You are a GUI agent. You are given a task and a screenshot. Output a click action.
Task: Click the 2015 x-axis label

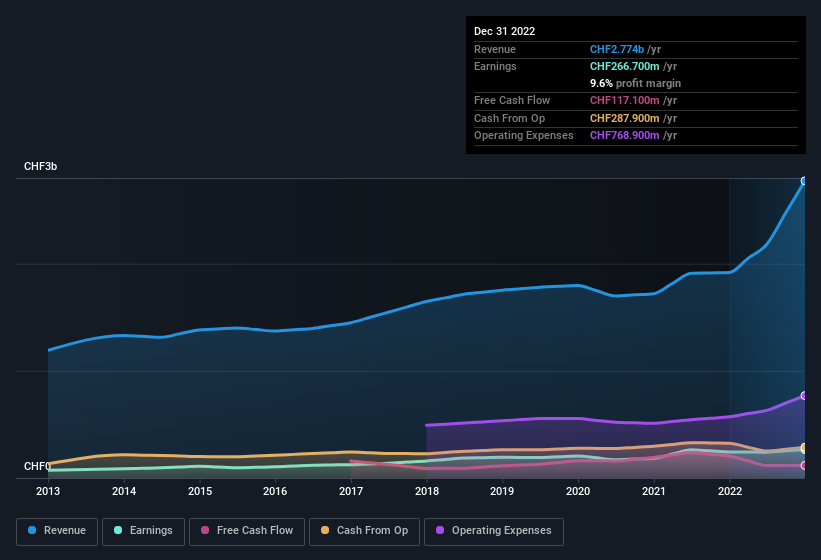pyautogui.click(x=200, y=491)
